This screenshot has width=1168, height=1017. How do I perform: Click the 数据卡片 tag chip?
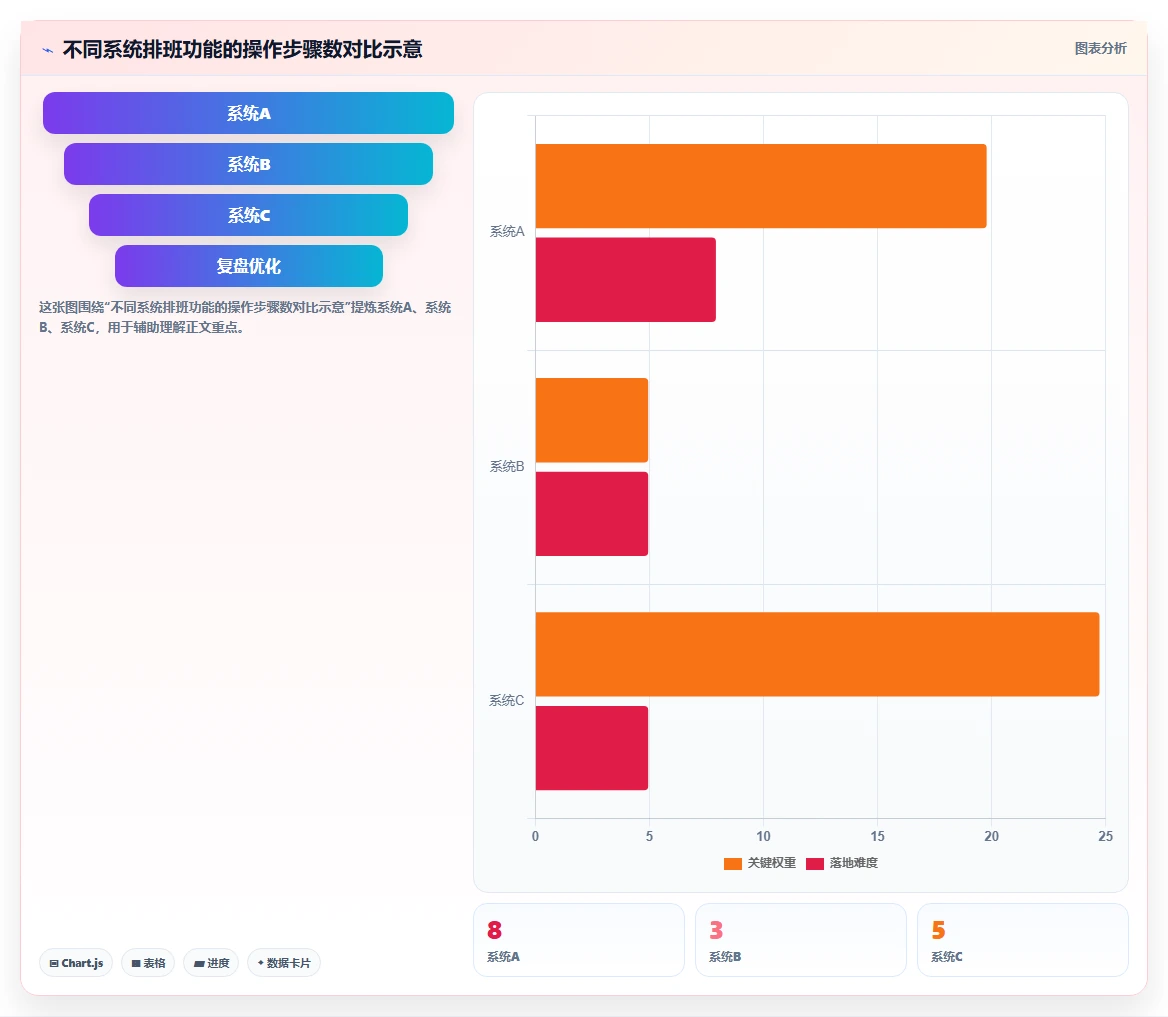coord(284,963)
